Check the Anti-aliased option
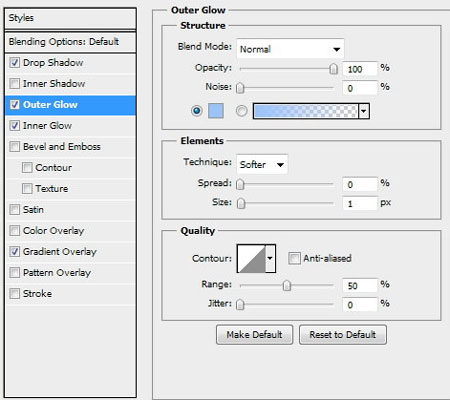The width and height of the screenshot is (450, 400). click(x=294, y=258)
